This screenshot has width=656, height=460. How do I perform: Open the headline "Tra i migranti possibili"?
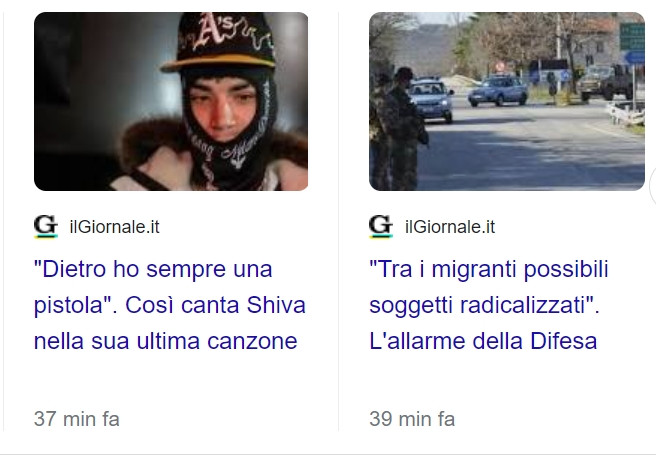pyautogui.click(x=489, y=269)
